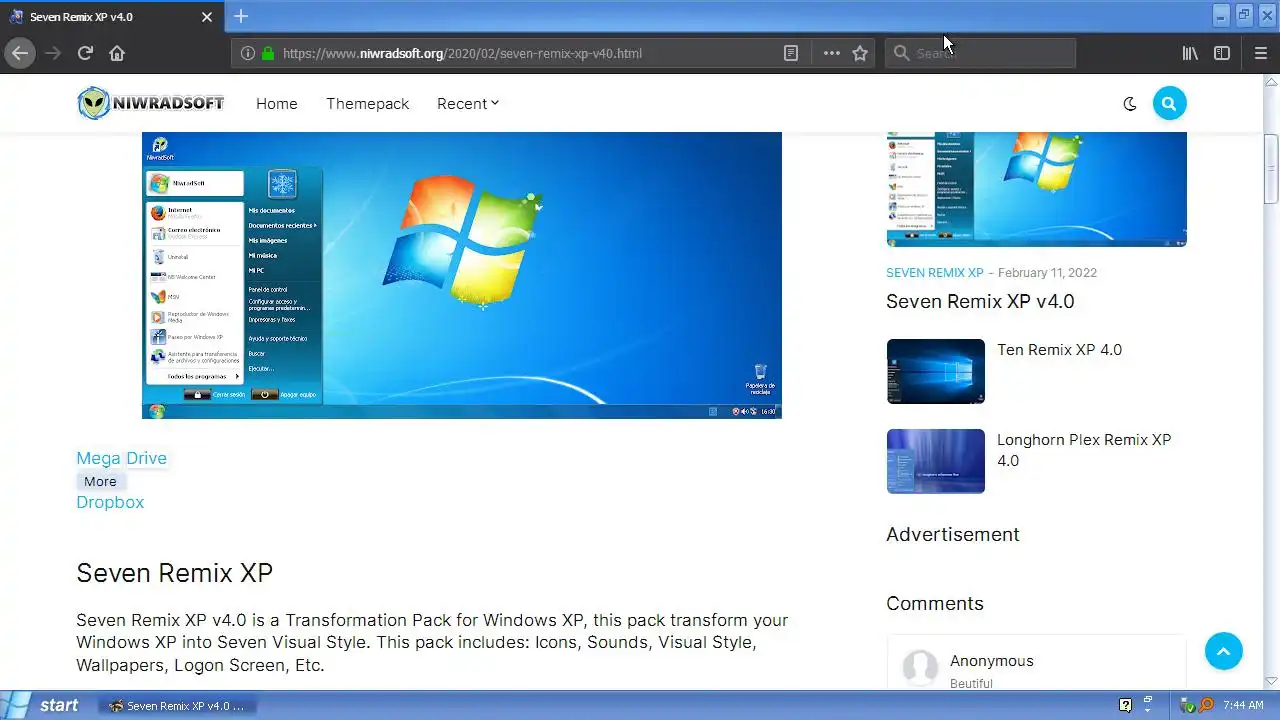This screenshot has width=1280, height=720.
Task: Open Longhorn Plex Remix XP 4.0 link
Action: click(x=1084, y=450)
